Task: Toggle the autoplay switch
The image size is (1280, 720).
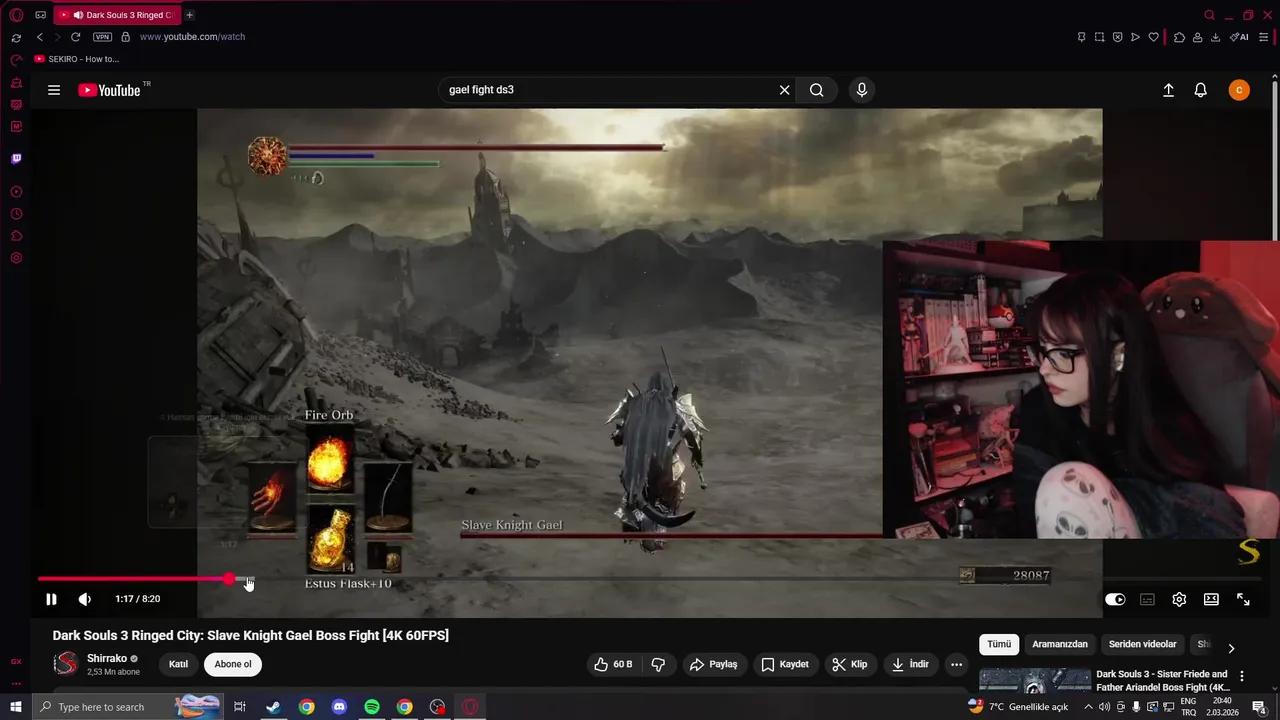Action: coord(1115,599)
